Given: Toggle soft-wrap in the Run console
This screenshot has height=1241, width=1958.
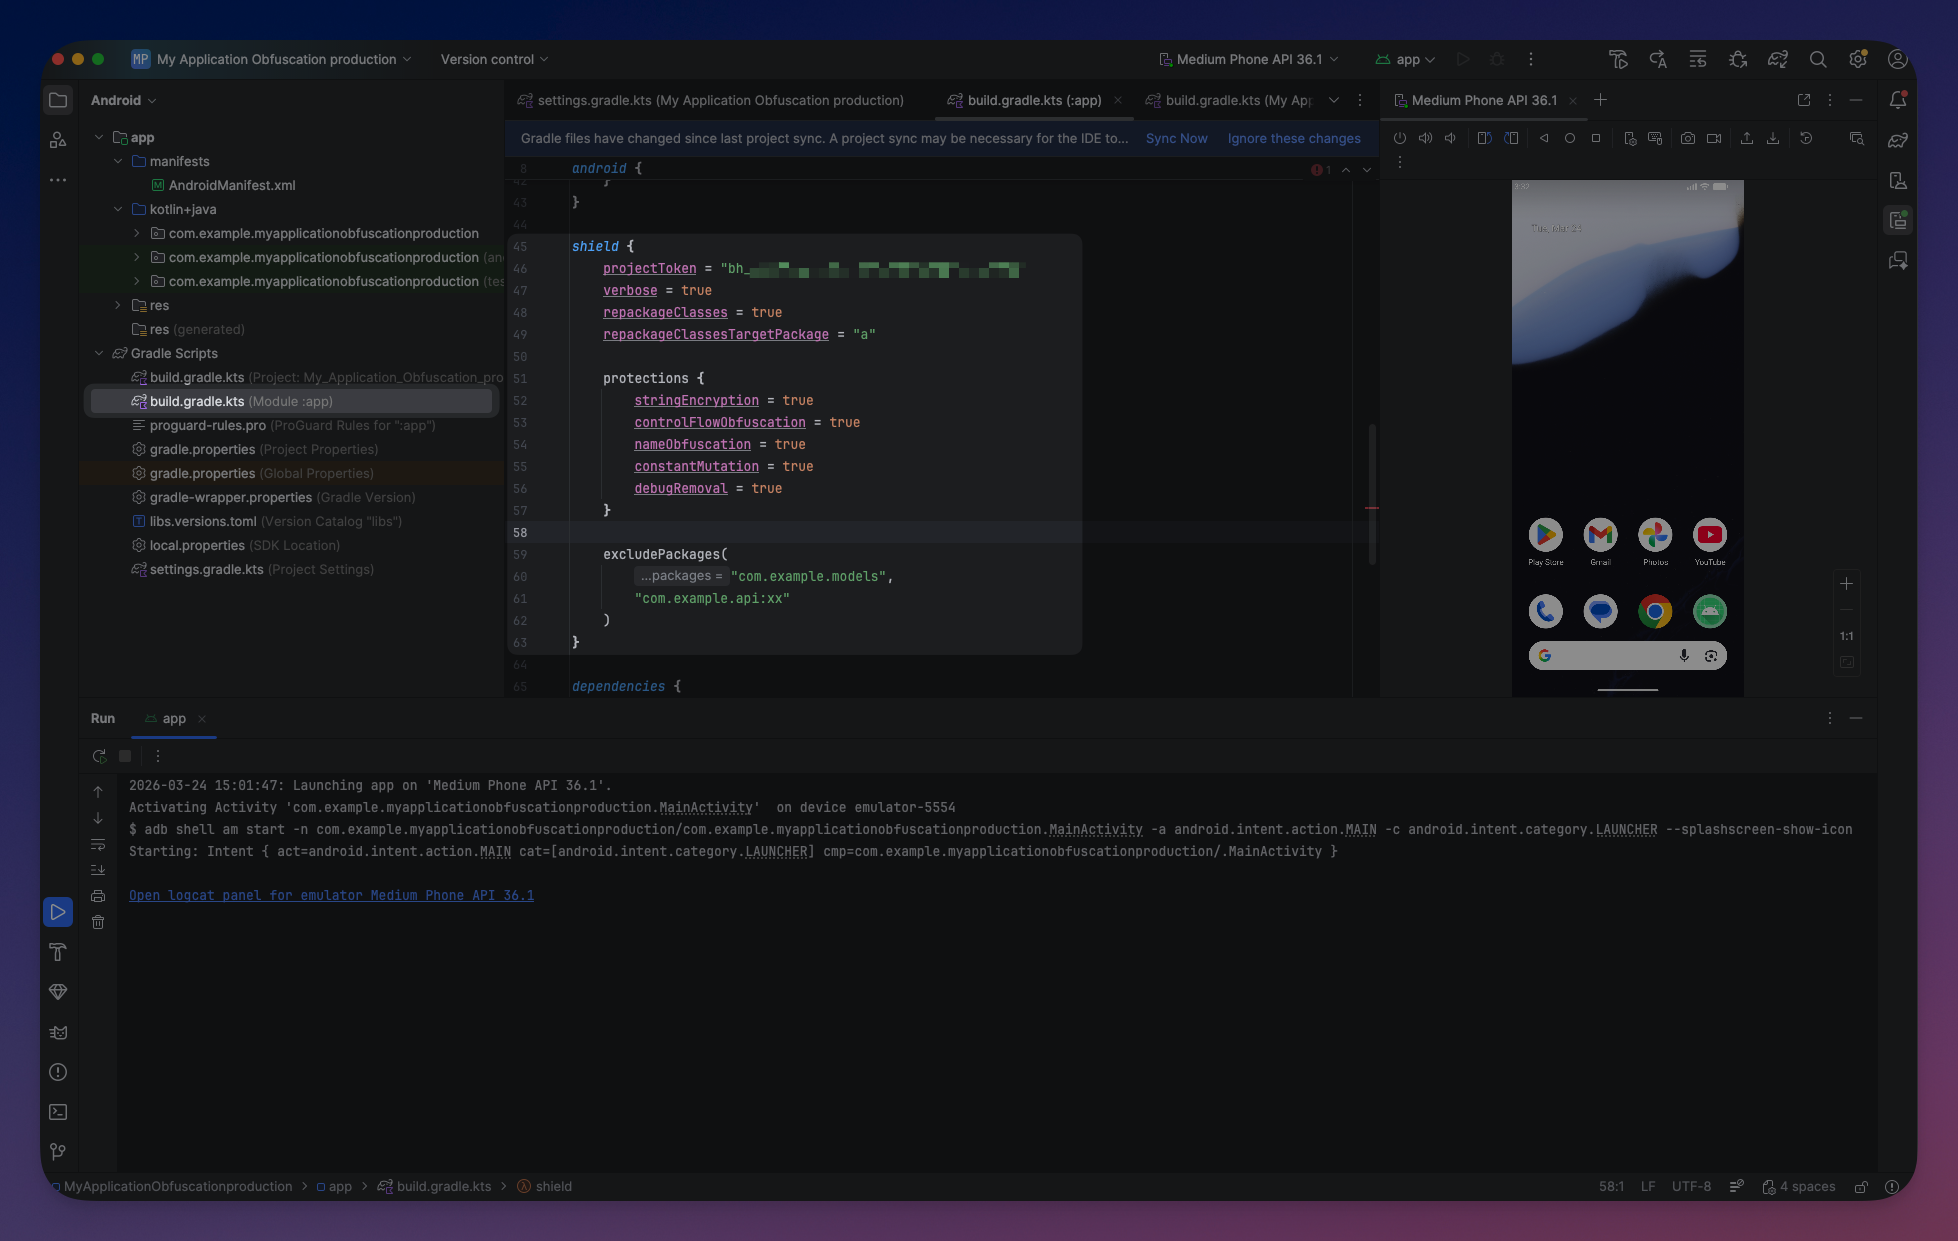Looking at the screenshot, I should [x=98, y=845].
